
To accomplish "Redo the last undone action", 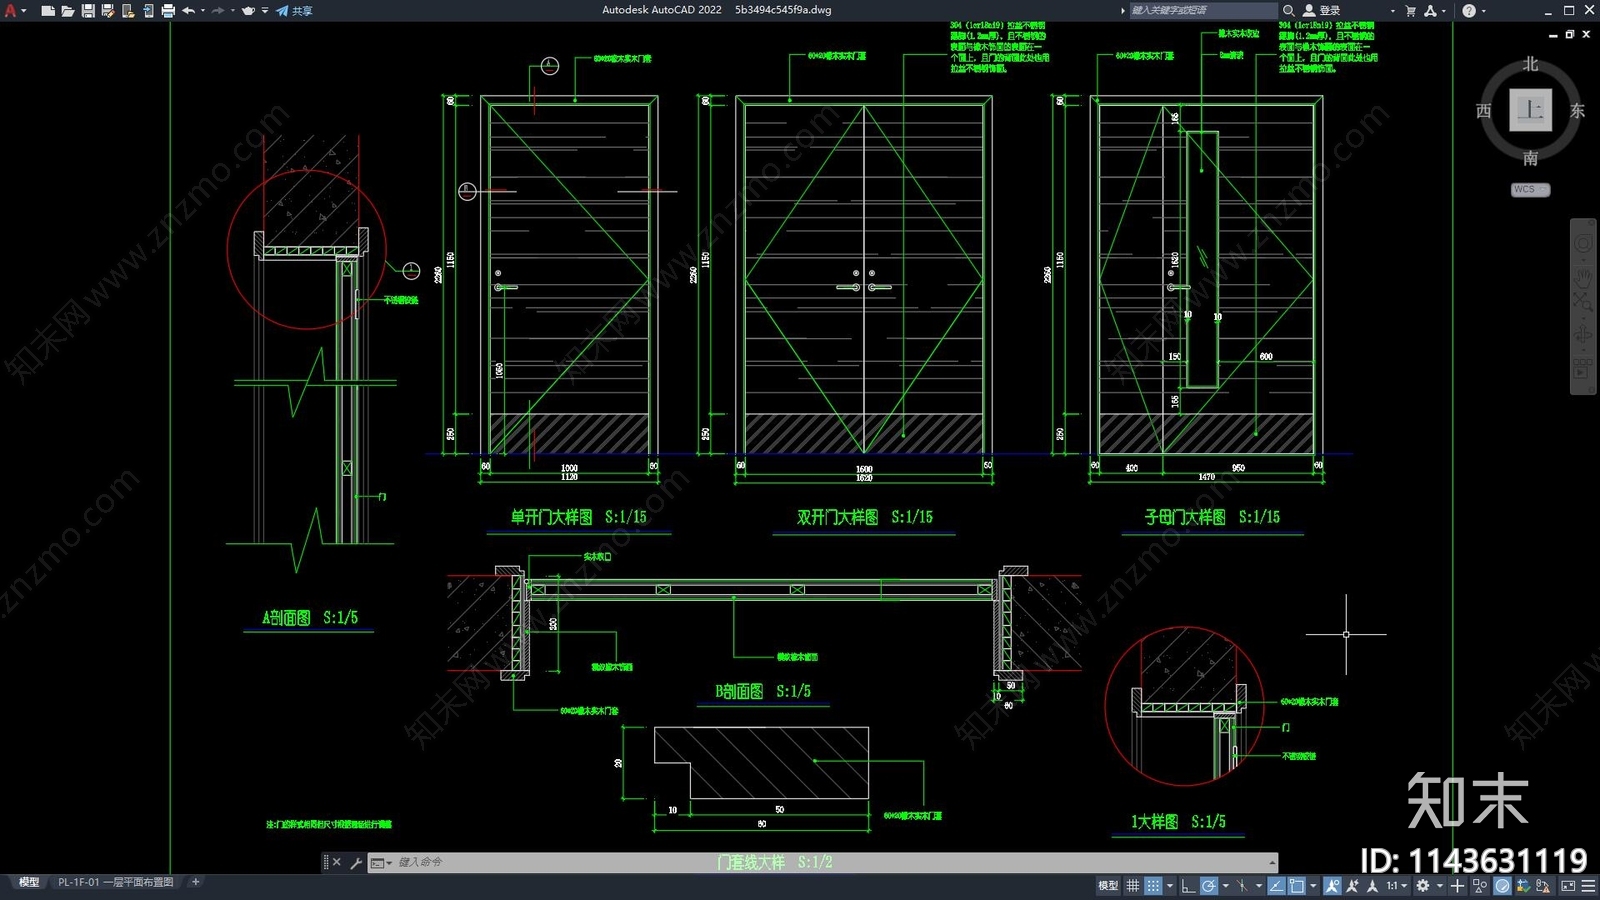I will tap(218, 10).
